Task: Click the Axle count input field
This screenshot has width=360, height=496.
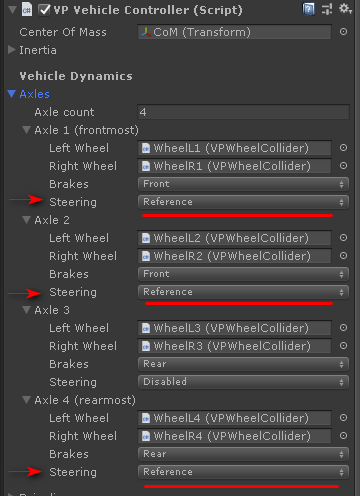Action: click(243, 112)
